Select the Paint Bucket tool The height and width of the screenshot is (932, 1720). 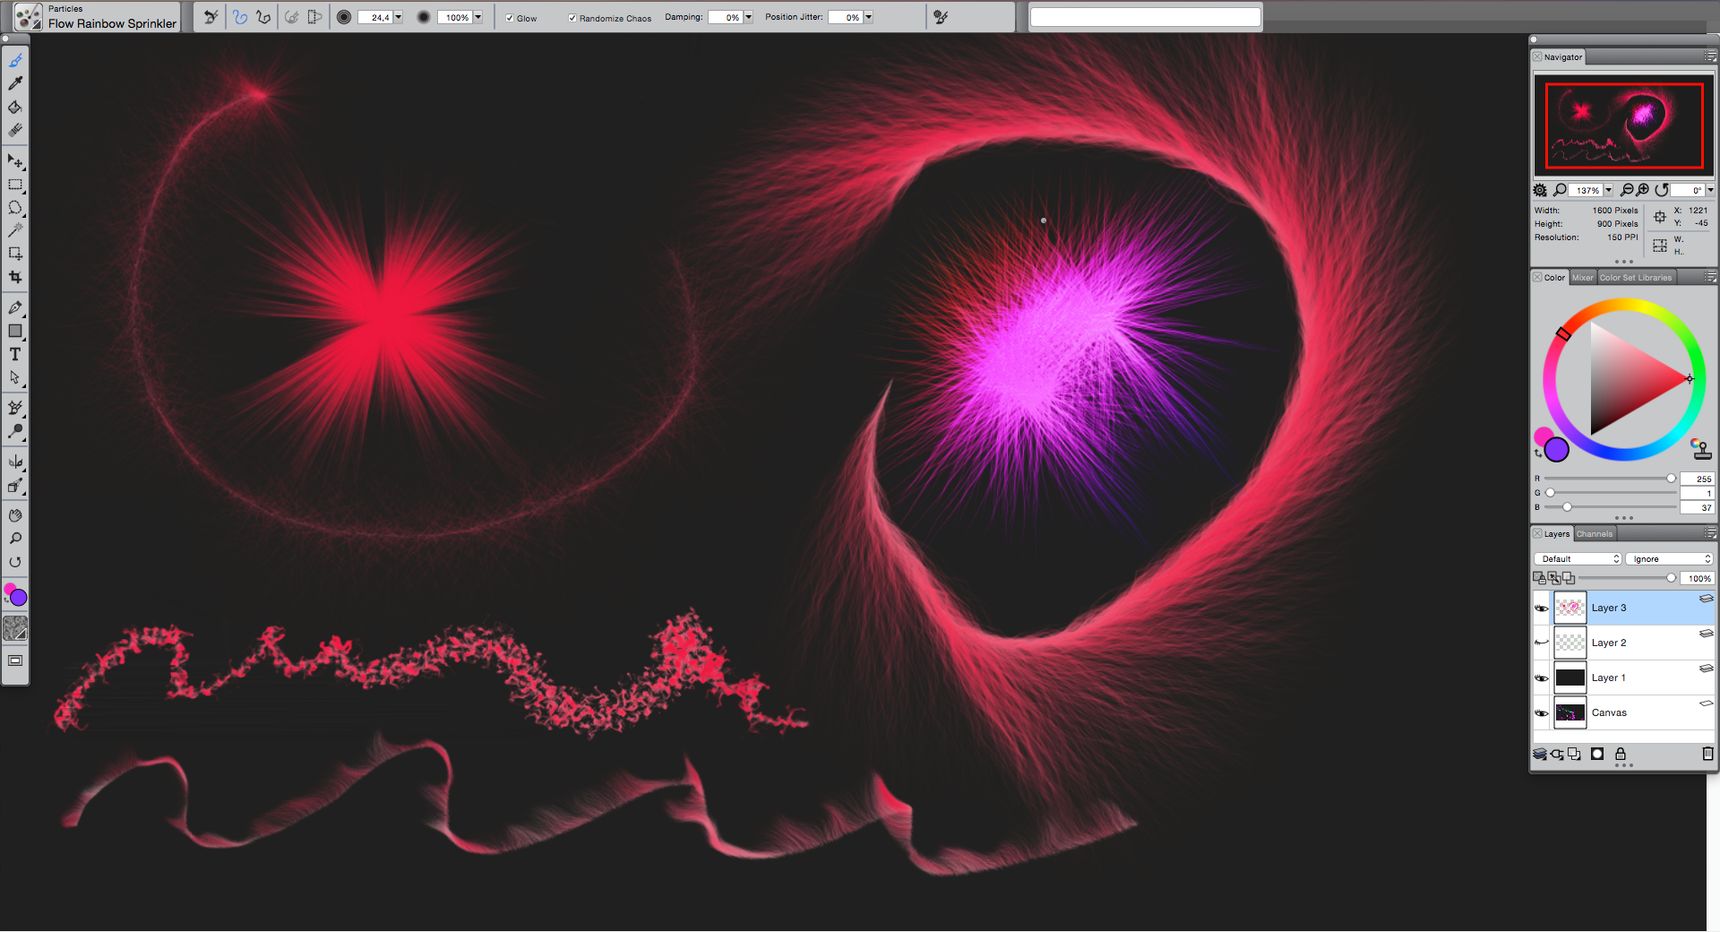point(15,107)
